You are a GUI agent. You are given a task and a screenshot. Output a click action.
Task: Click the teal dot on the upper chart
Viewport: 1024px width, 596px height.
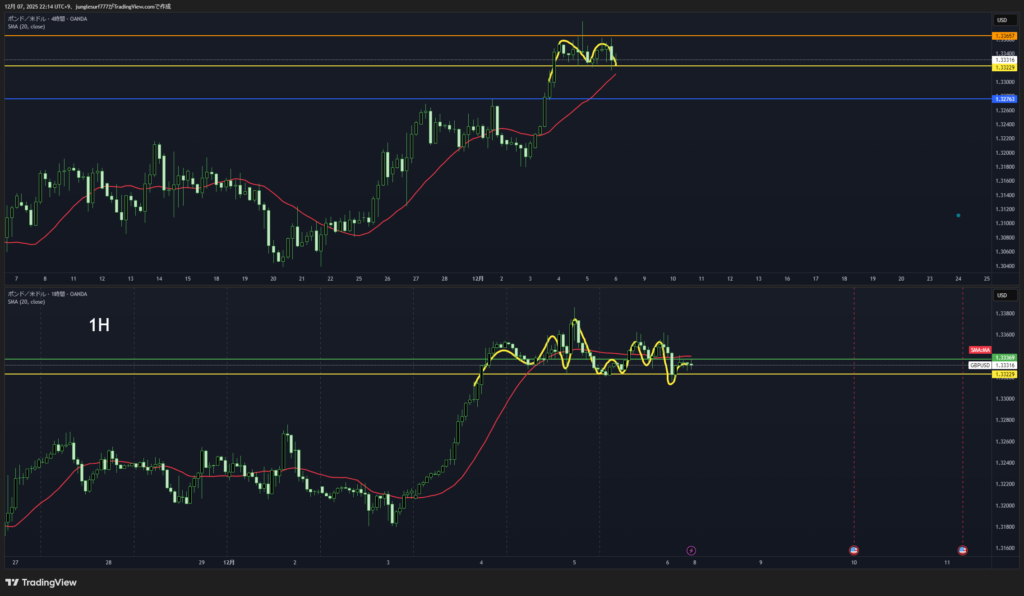click(x=958, y=215)
